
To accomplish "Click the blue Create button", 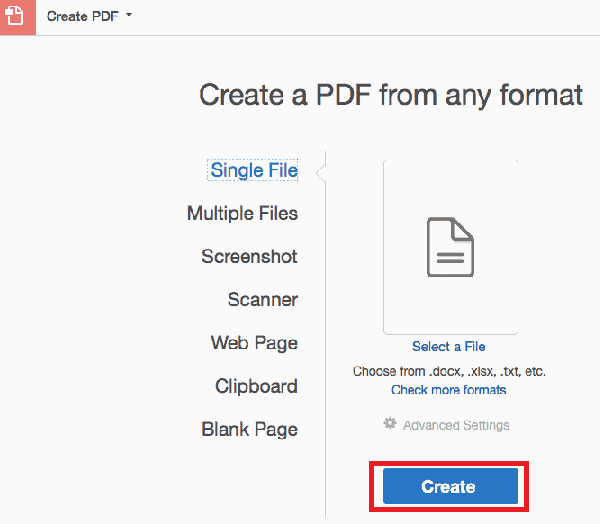I will [x=450, y=486].
